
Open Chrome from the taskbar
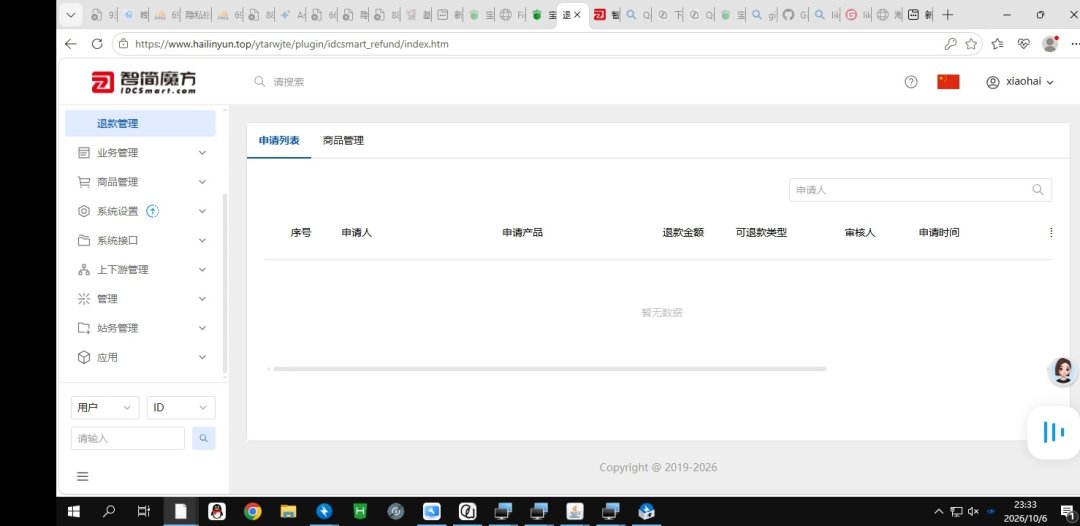[253, 512]
